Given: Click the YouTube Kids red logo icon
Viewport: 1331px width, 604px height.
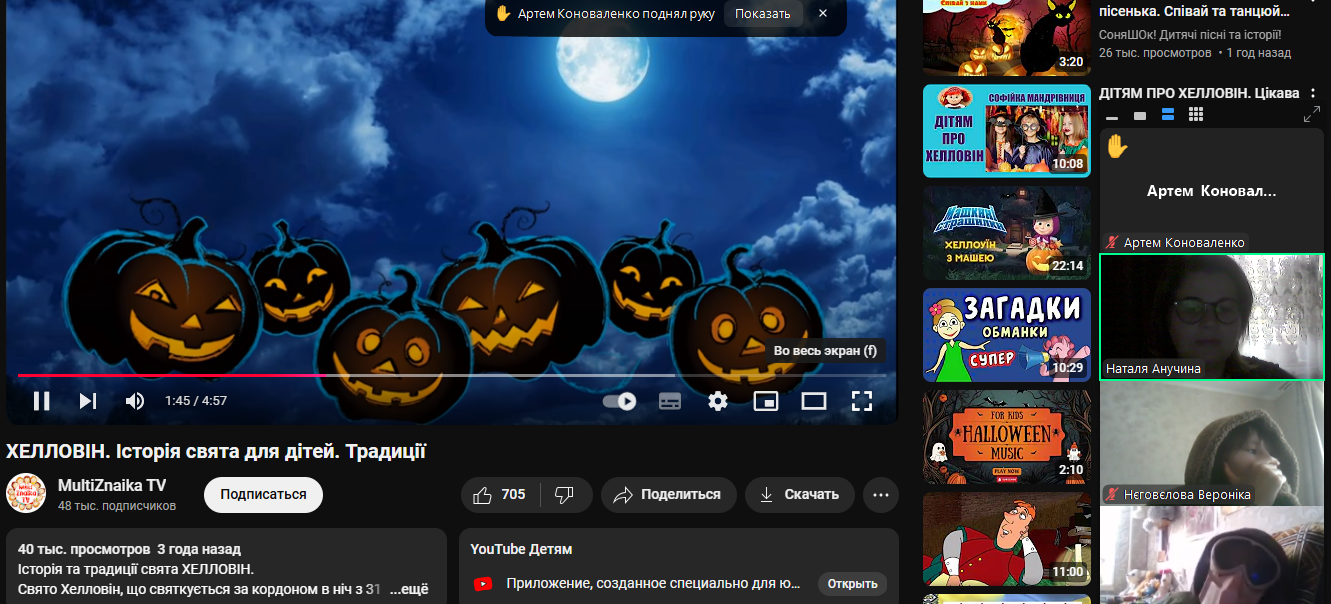Looking at the screenshot, I should click(483, 584).
